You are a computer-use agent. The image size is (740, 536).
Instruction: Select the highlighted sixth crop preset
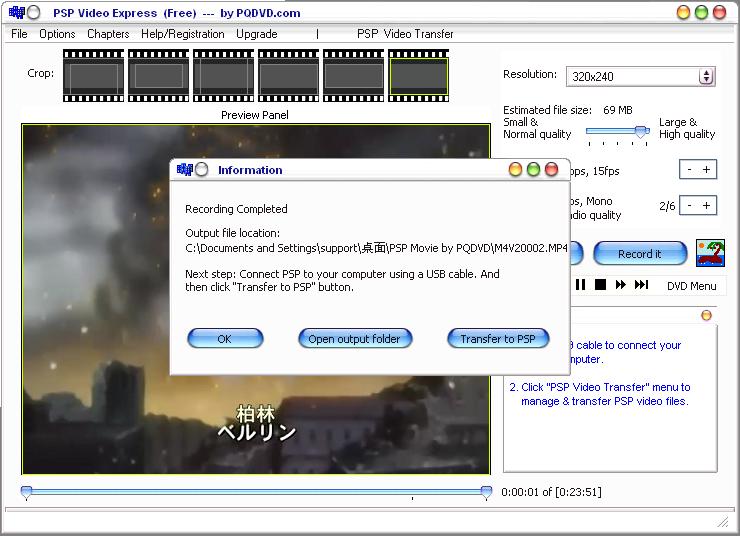[x=418, y=75]
